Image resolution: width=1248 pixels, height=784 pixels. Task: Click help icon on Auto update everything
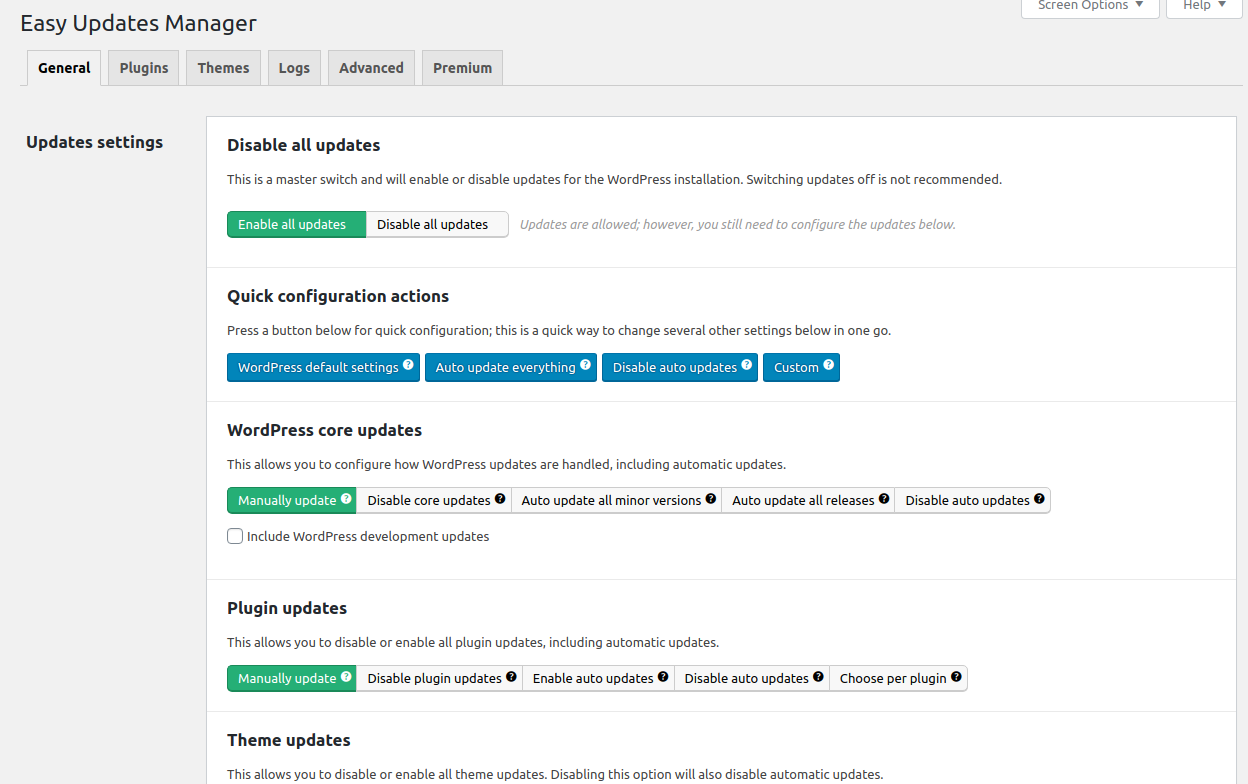click(585, 366)
